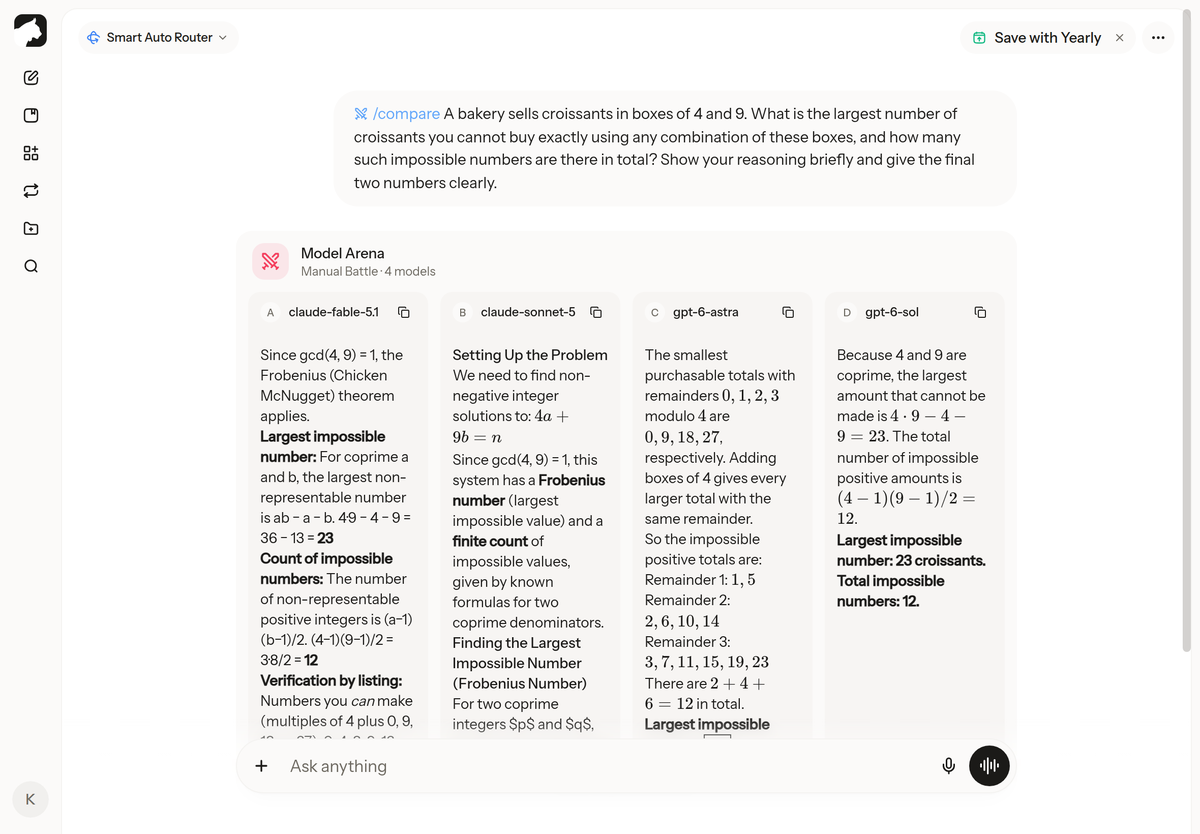Image resolution: width=1200 pixels, height=834 pixels.
Task: Copy claude-sonnet-5 response
Action: (x=596, y=312)
